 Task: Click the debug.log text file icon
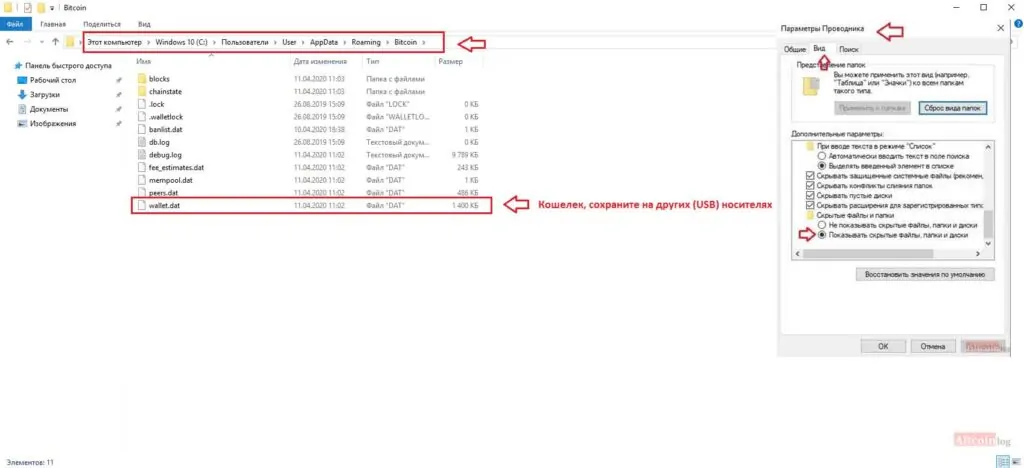(142, 155)
